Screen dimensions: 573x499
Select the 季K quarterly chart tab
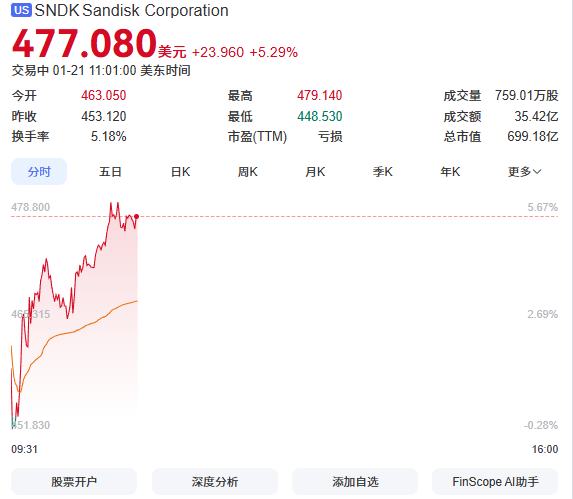coord(383,171)
